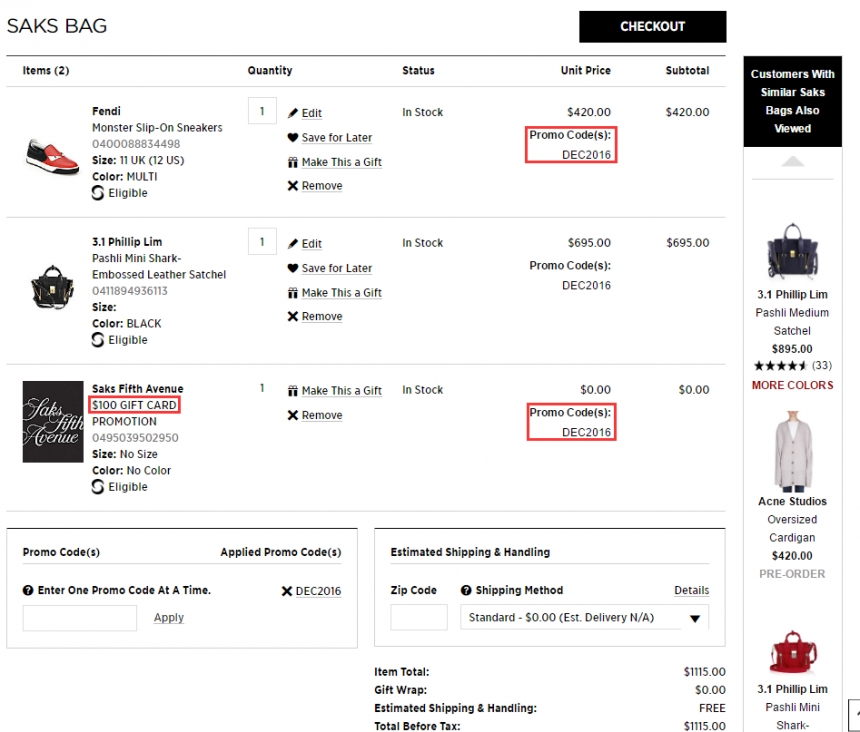860x732 pixels.
Task: Open the 3.1 Phillip Lim brand in bag
Action: click(x=127, y=242)
